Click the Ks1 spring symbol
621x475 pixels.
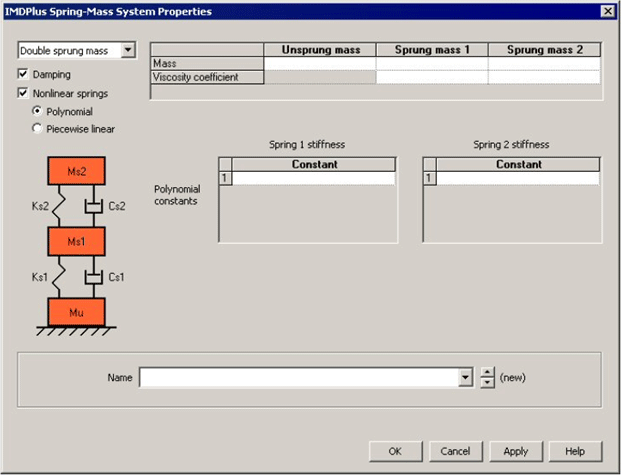(59, 277)
